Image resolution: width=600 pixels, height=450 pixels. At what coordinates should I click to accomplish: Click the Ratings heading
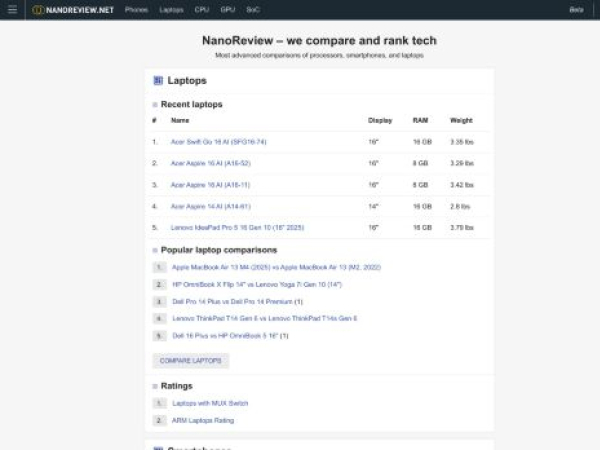[x=176, y=386]
